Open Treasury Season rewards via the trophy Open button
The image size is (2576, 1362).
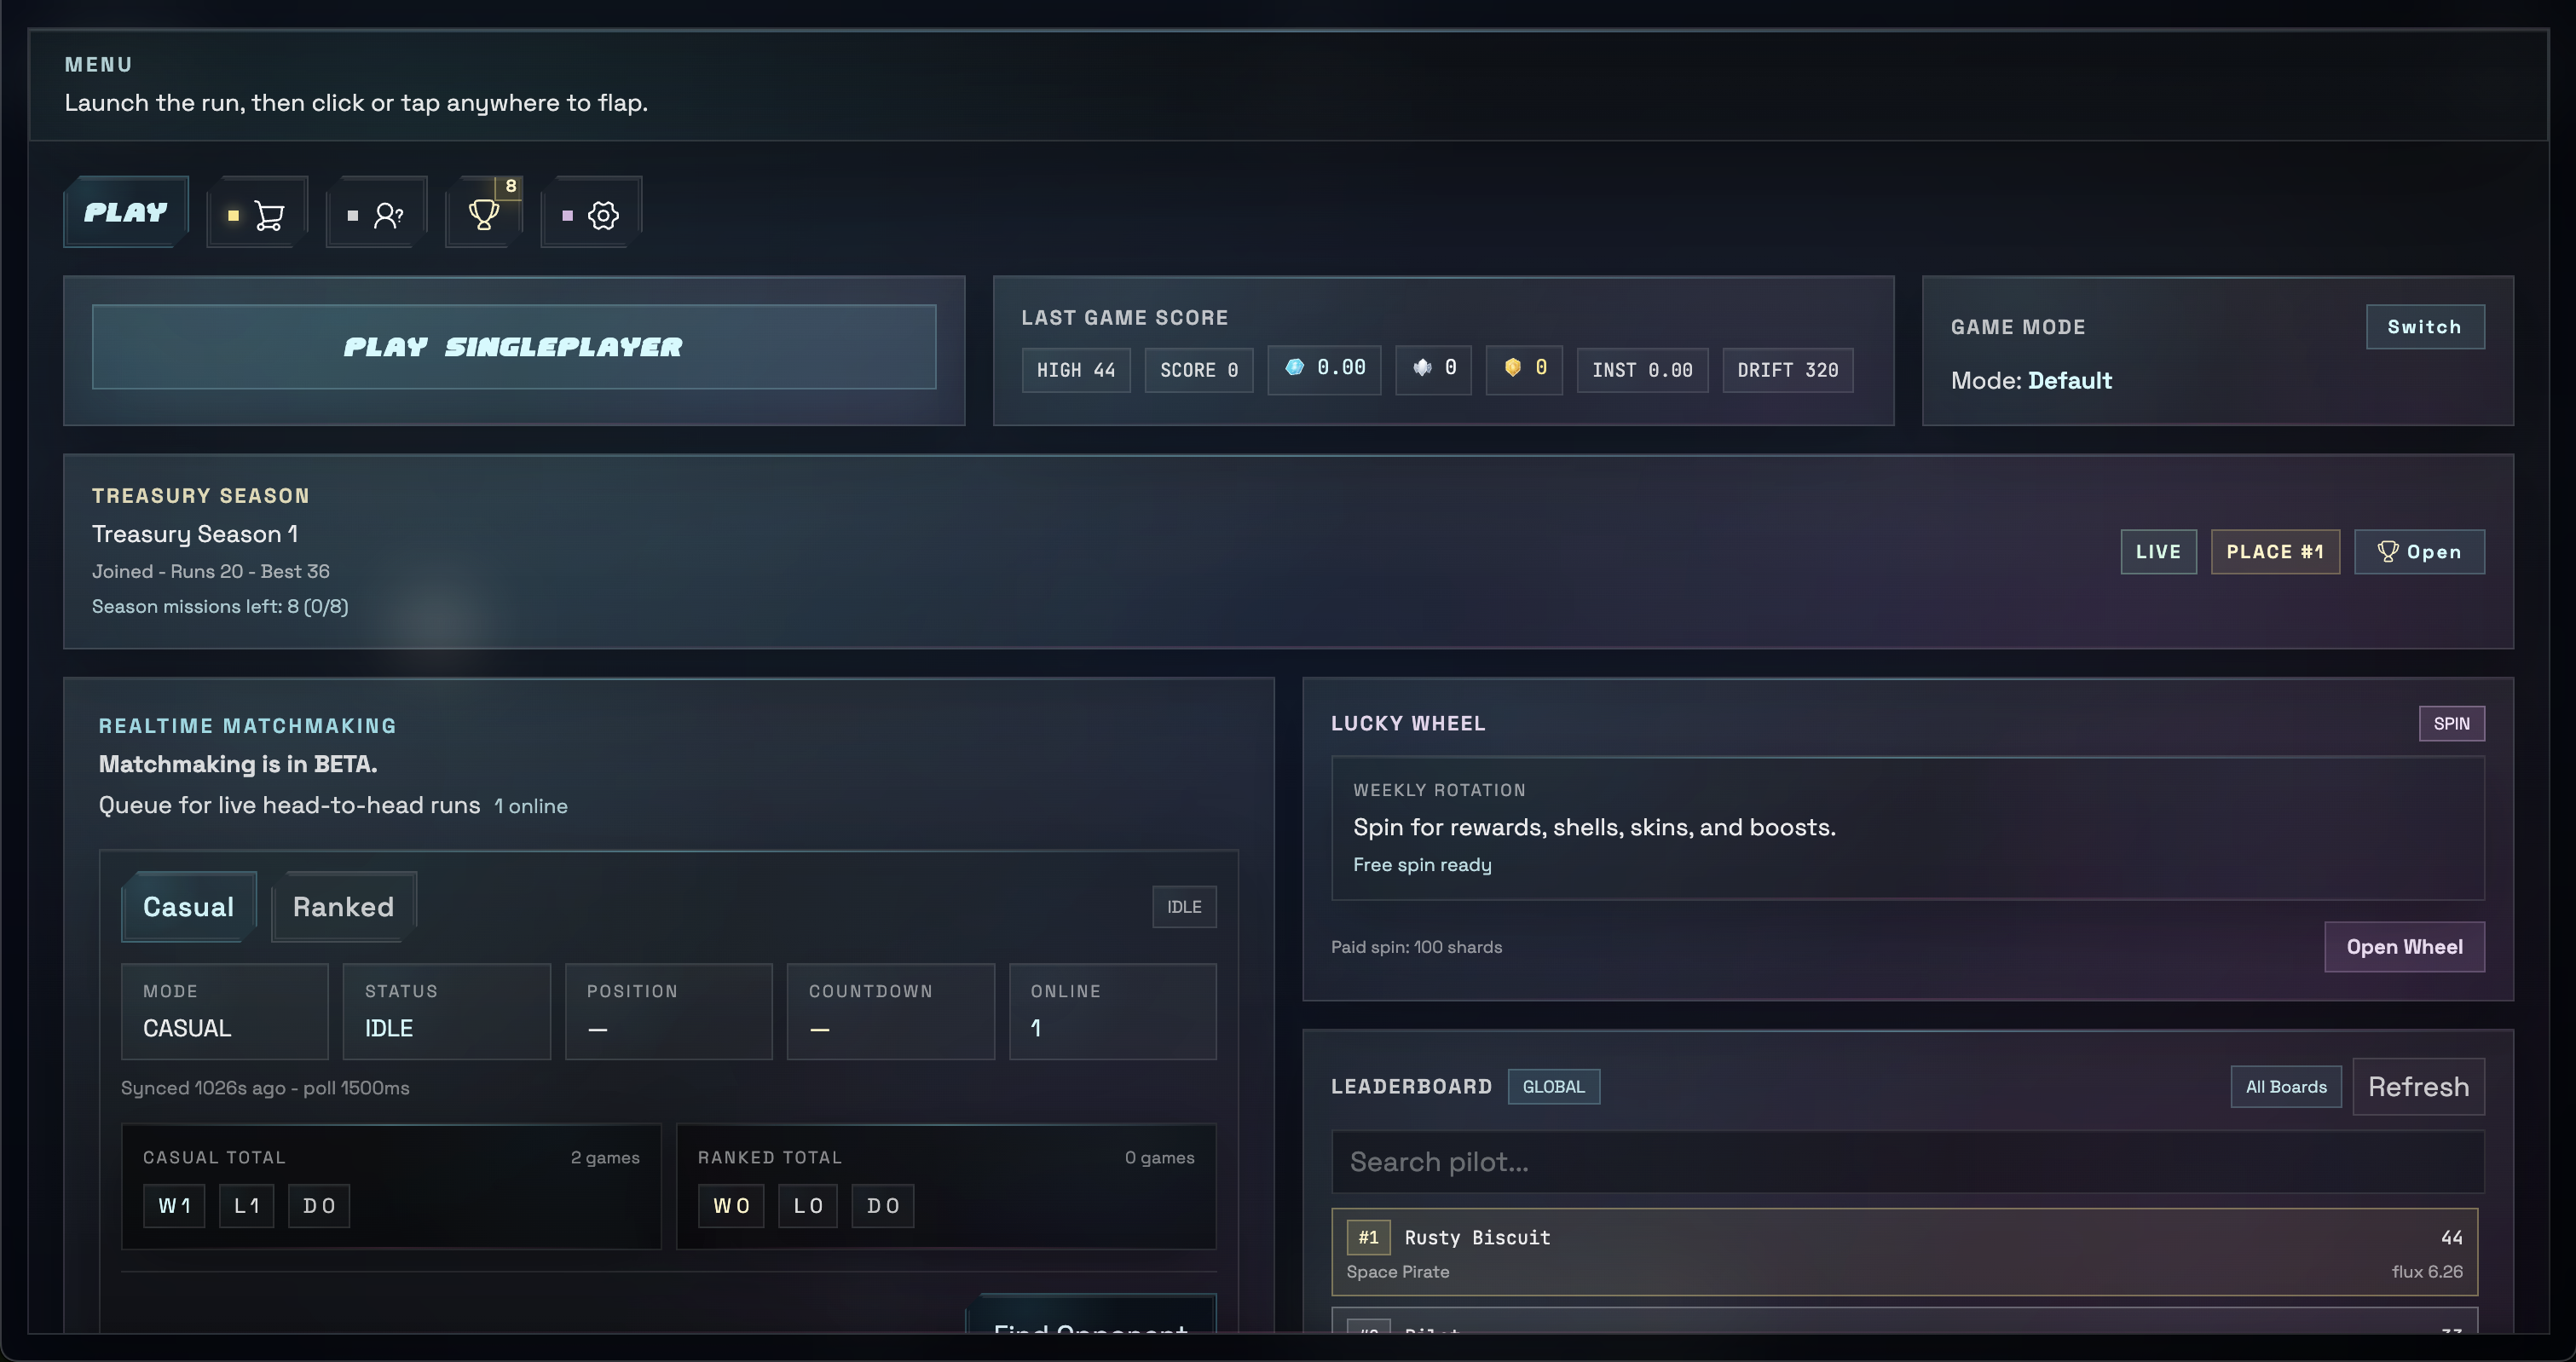click(x=2419, y=551)
